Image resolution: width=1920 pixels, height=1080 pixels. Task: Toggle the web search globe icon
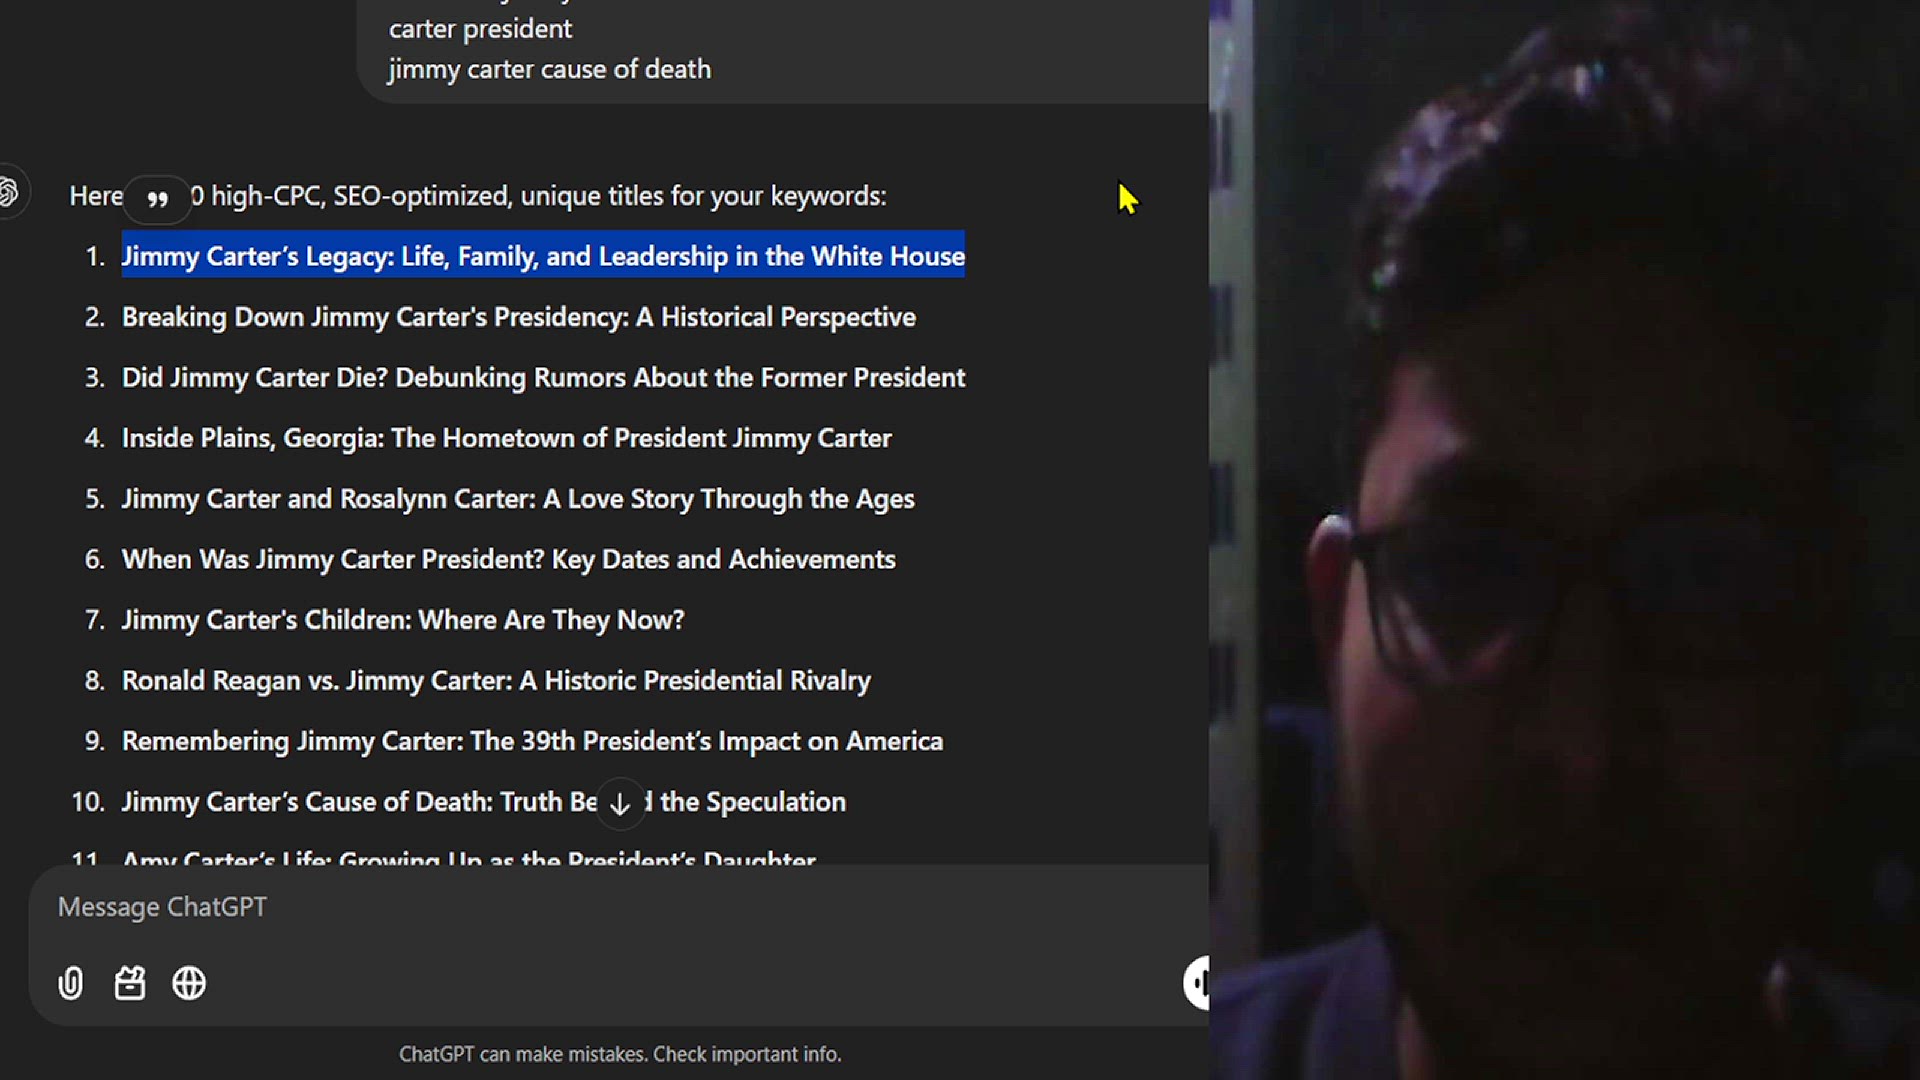click(189, 984)
